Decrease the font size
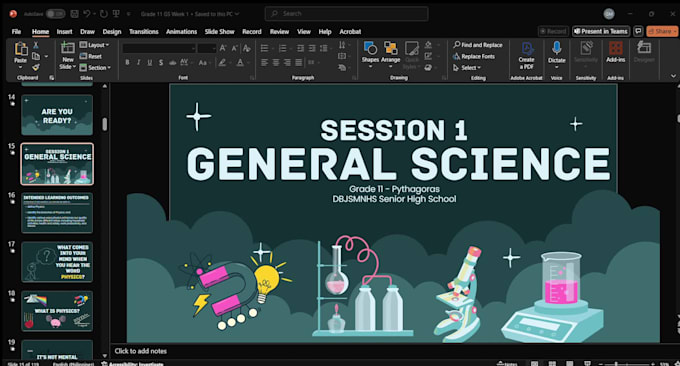This screenshot has width=680, height=366. coord(235,48)
